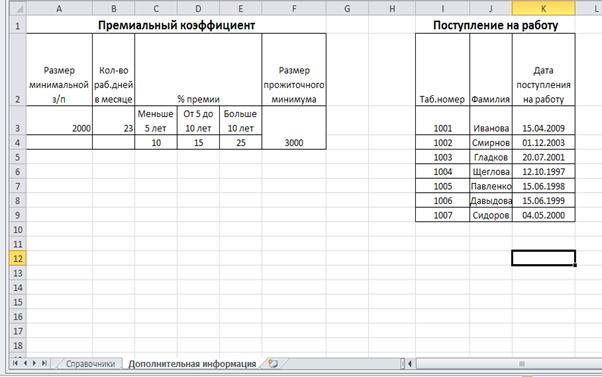Click the 'От 5 до 10 лет' cell
Viewport: 602px width, 377px height.
(198, 121)
